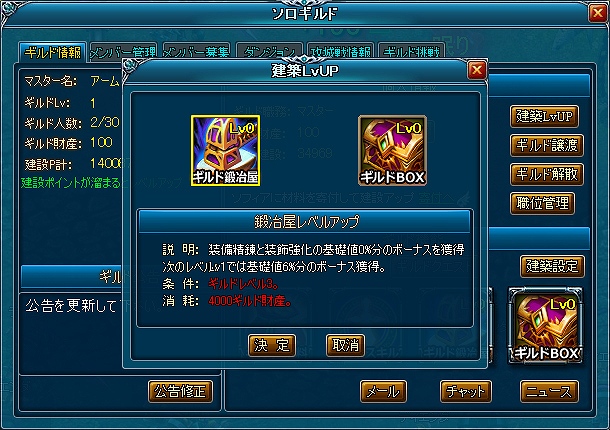Select the ギルドBOX icon in the dialog
Image resolution: width=610 pixels, height=430 pixels.
click(x=392, y=150)
